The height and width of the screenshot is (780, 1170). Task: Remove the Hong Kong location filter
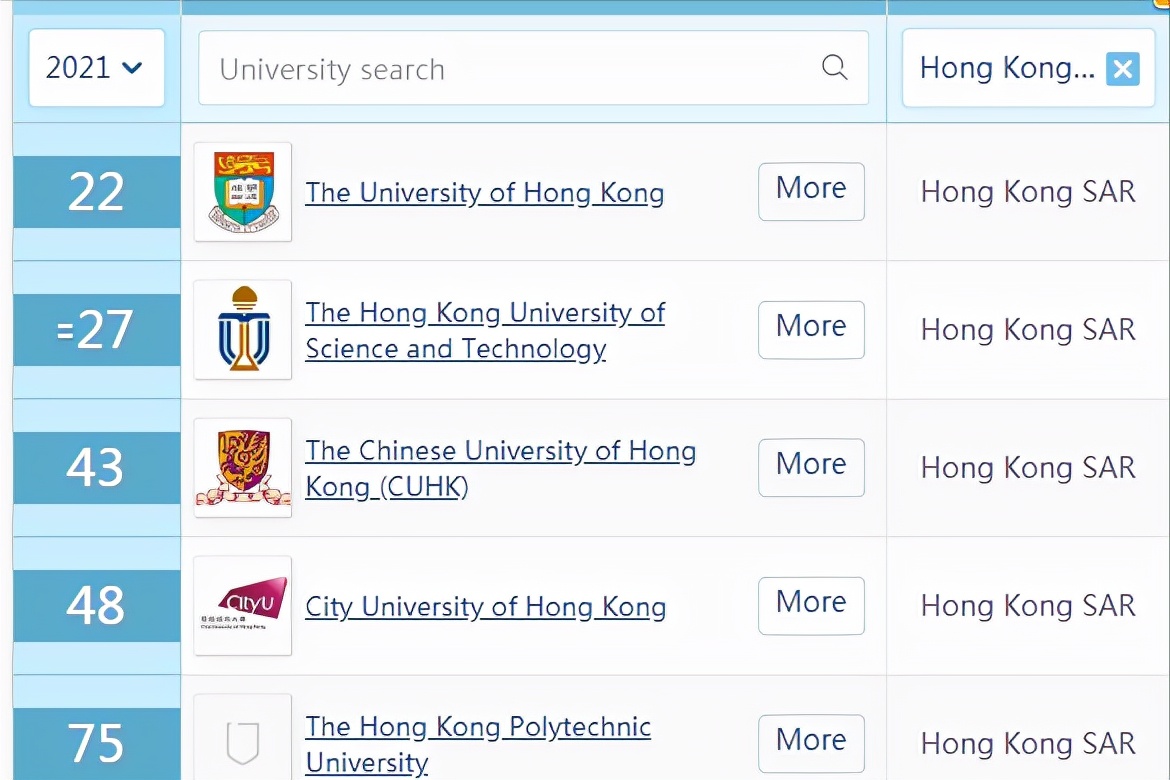coord(1122,69)
